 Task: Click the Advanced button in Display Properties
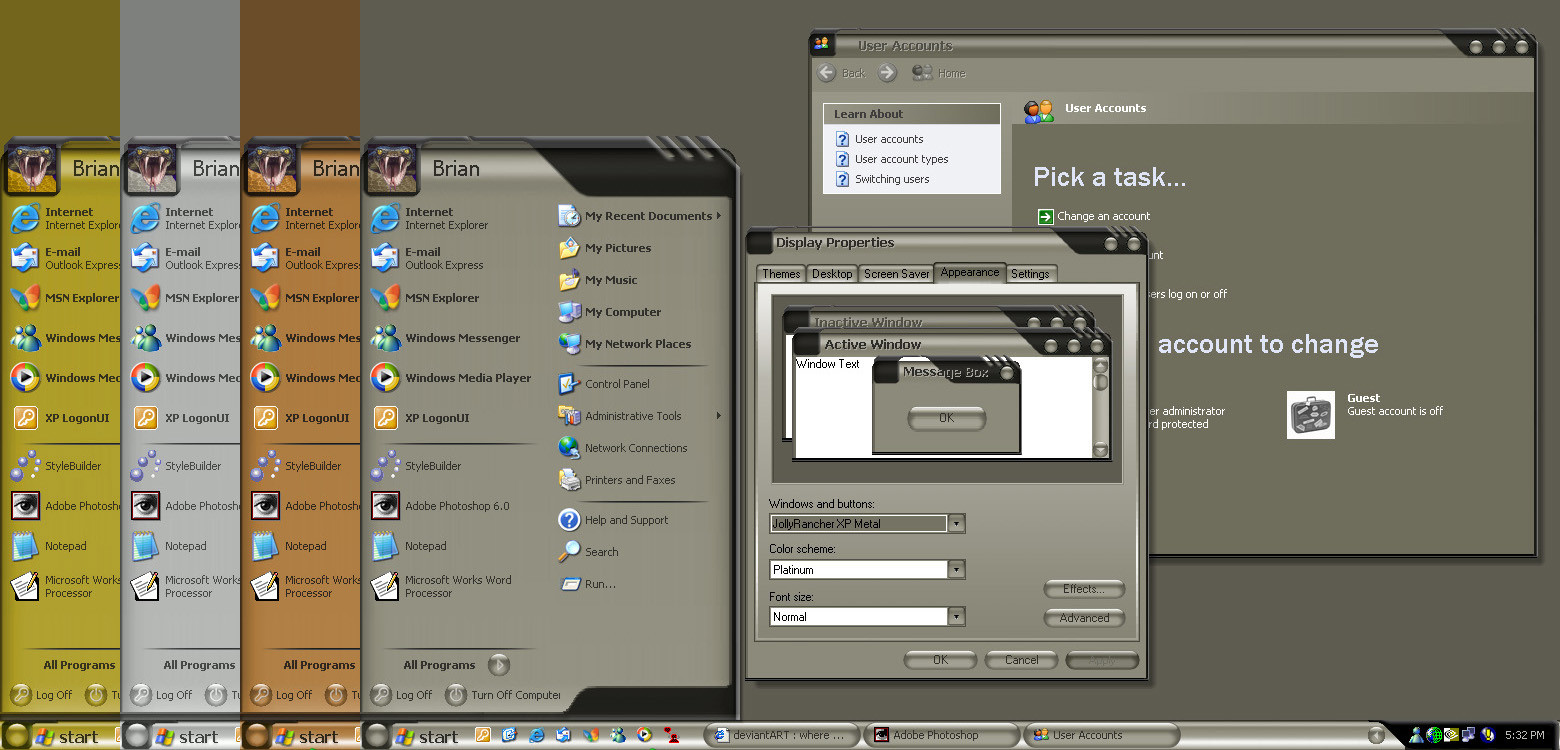1084,618
